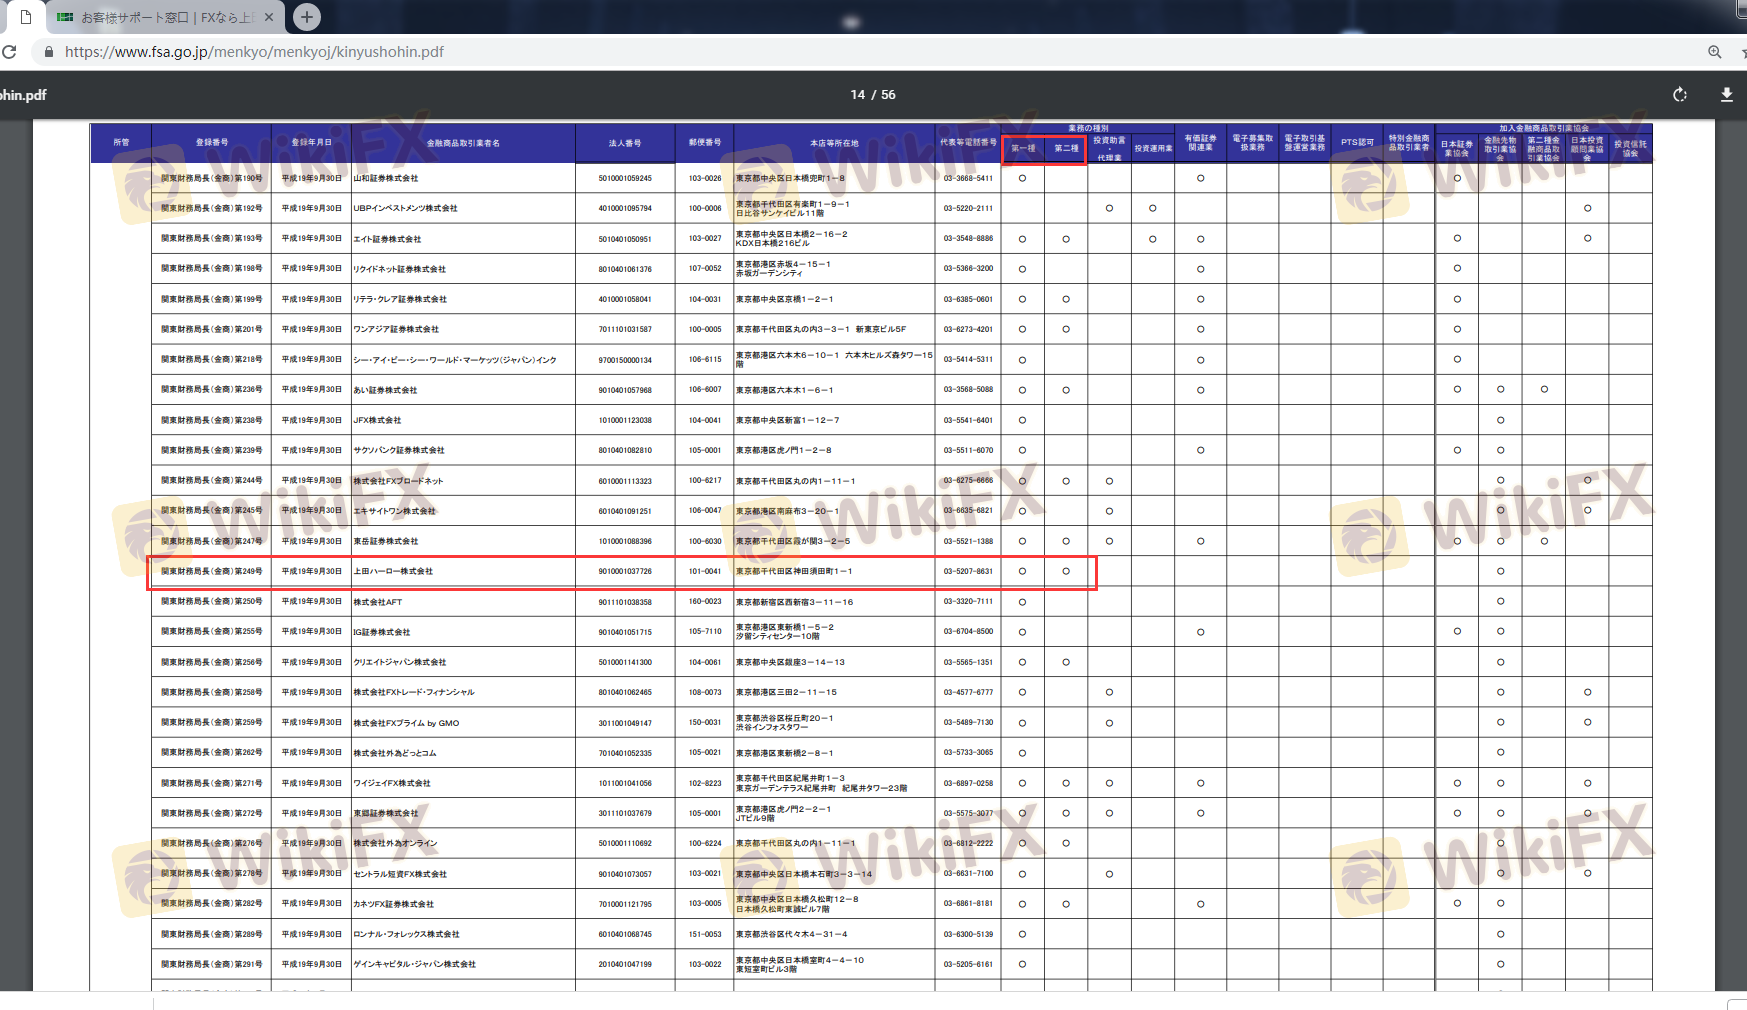Reload the current page
The image size is (1747, 1010).
coord(9,52)
